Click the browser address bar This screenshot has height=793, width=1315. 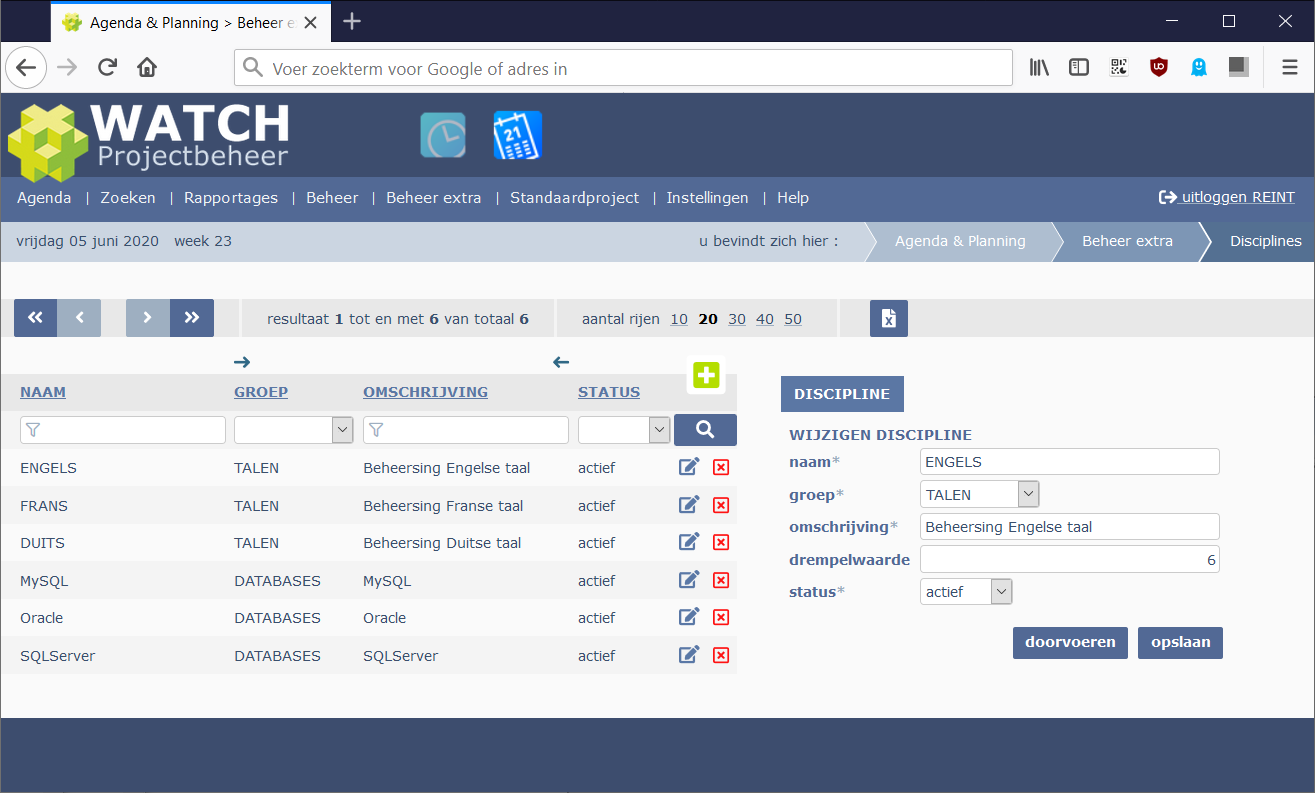coord(623,68)
